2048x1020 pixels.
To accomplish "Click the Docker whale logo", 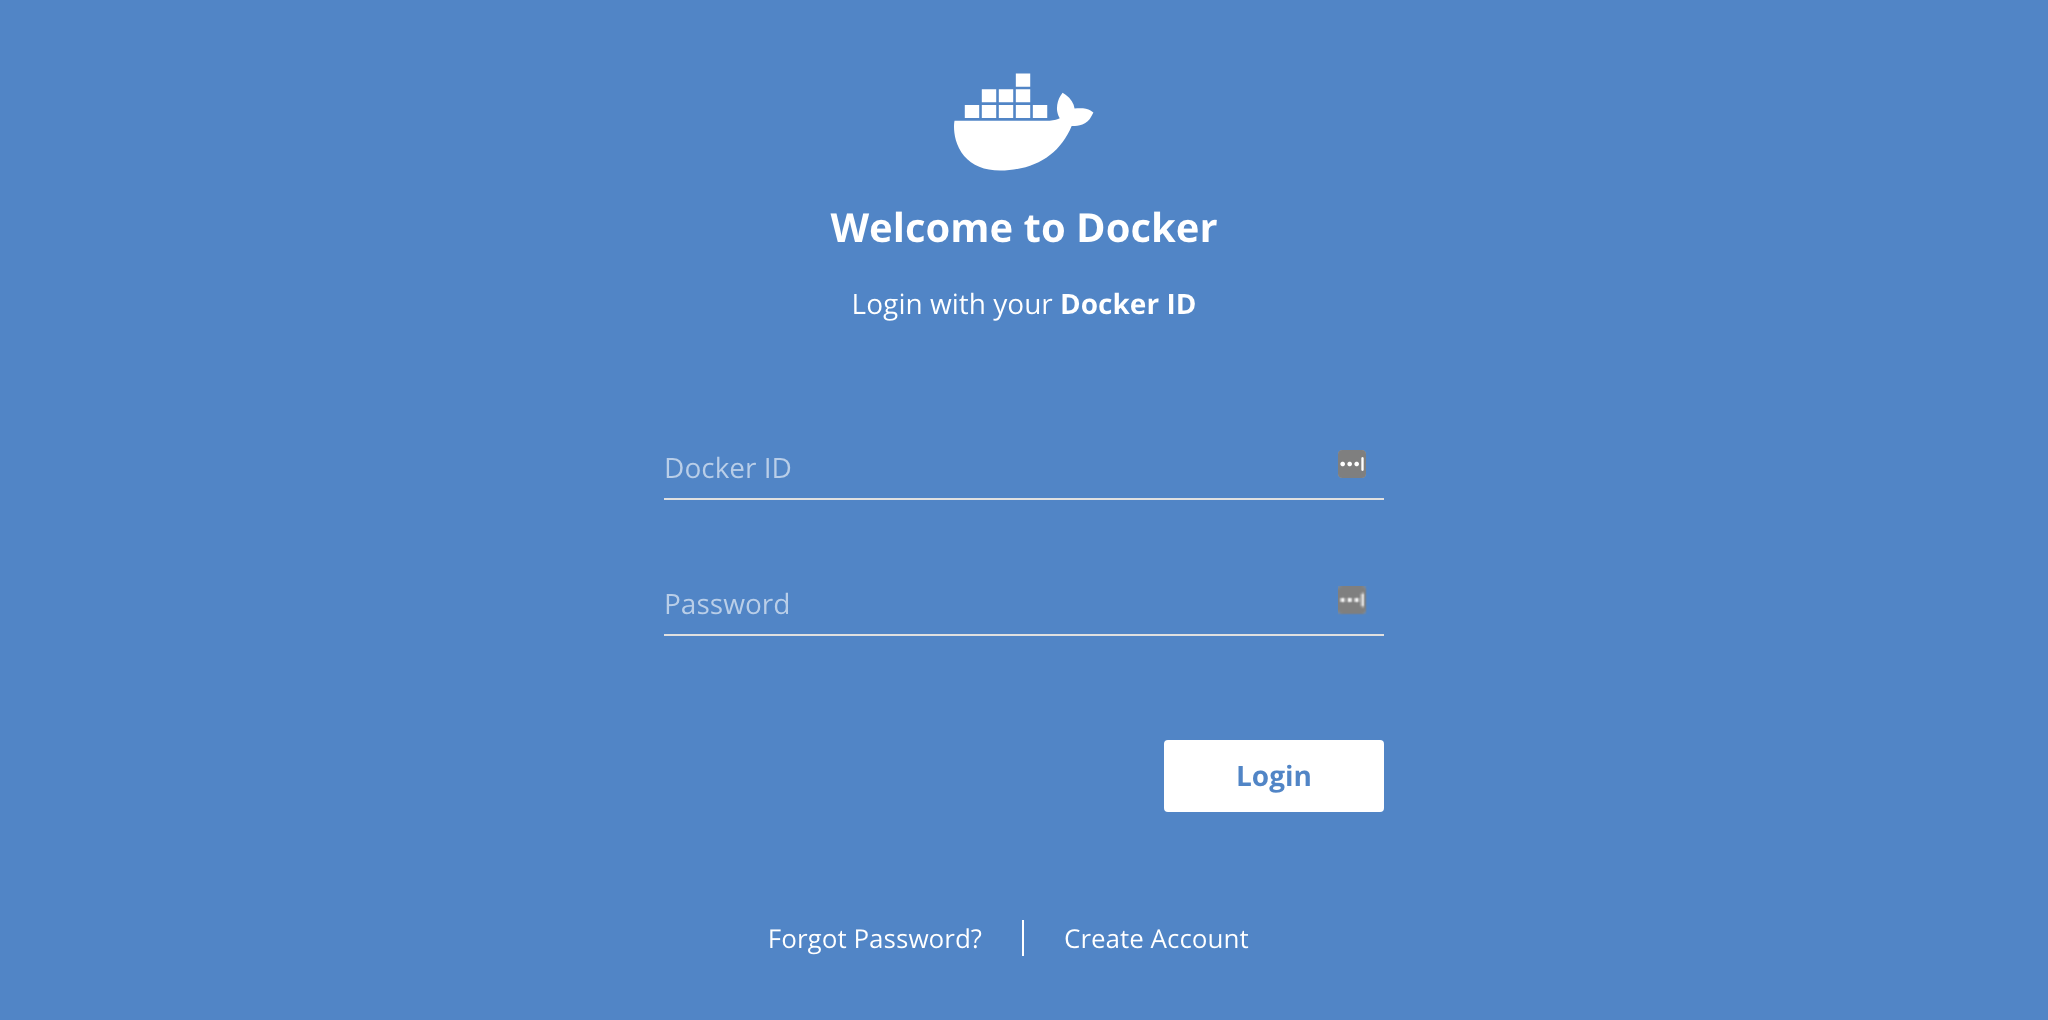I will coord(1022,124).
